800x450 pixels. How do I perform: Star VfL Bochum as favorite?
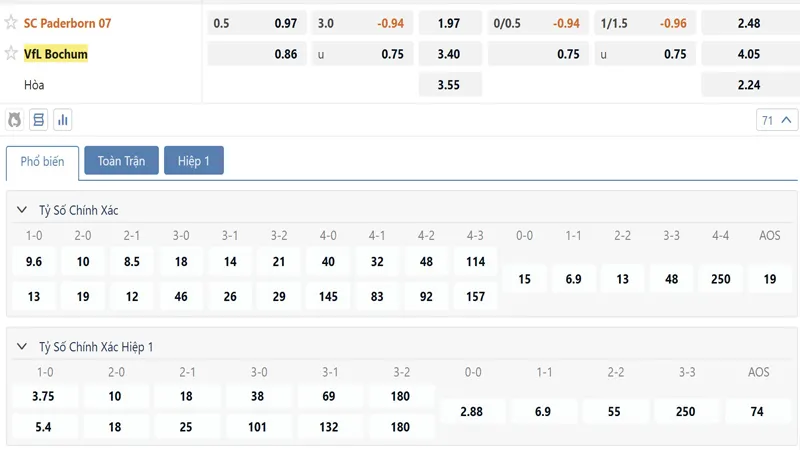pos(11,53)
